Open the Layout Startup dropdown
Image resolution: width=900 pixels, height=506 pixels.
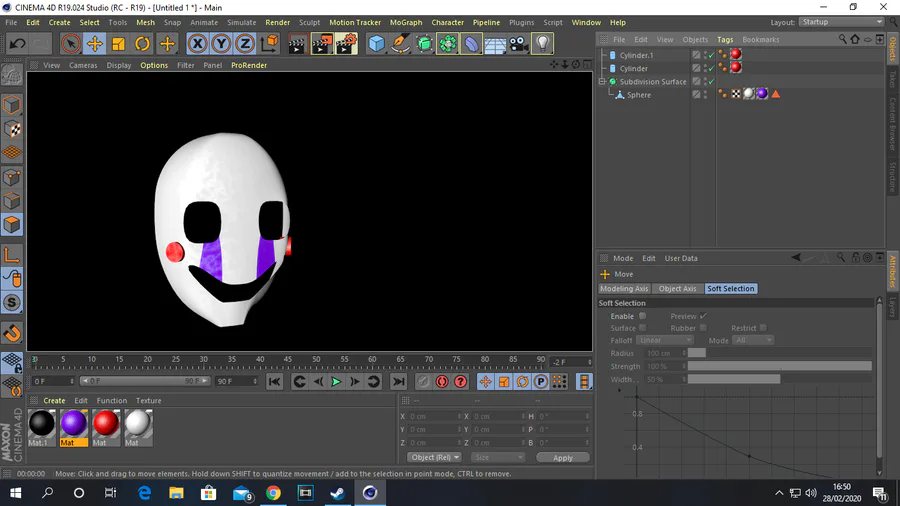(x=841, y=22)
